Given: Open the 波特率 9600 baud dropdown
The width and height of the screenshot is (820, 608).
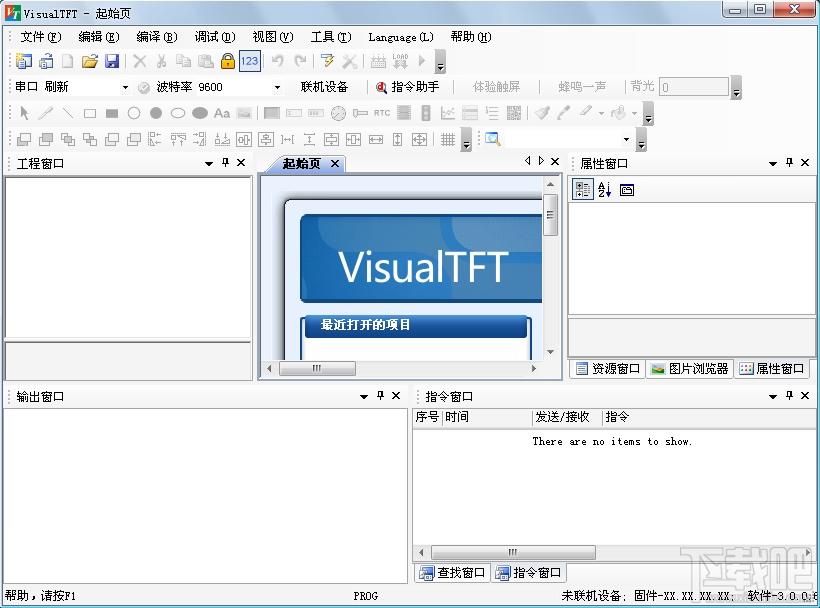Looking at the screenshot, I should click(x=277, y=87).
